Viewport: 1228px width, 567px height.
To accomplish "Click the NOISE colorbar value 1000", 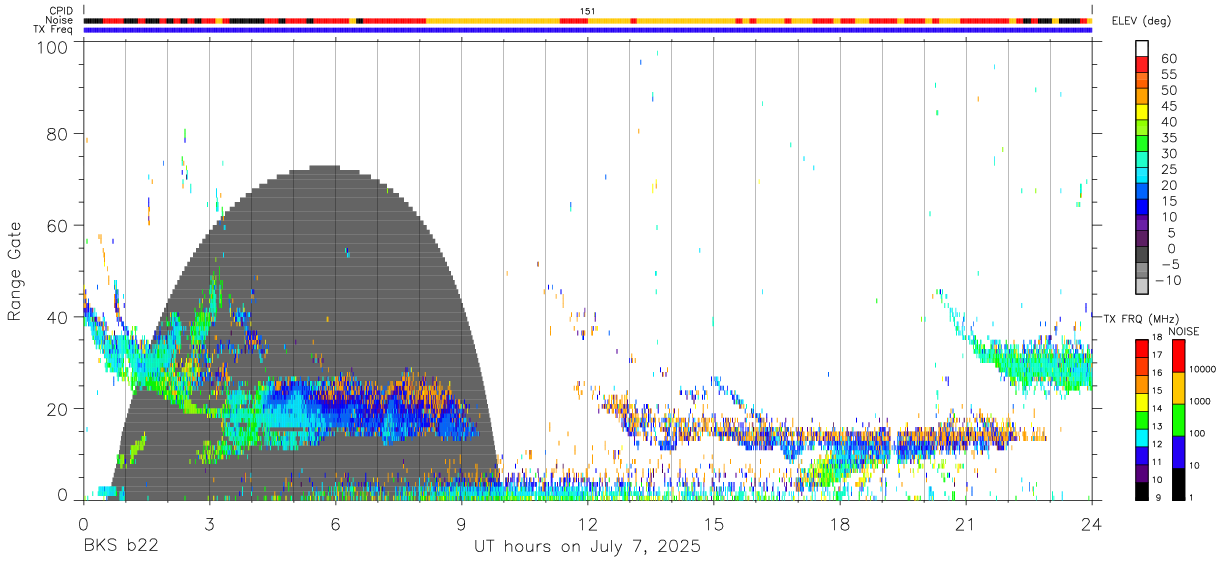I will click(x=1201, y=402).
